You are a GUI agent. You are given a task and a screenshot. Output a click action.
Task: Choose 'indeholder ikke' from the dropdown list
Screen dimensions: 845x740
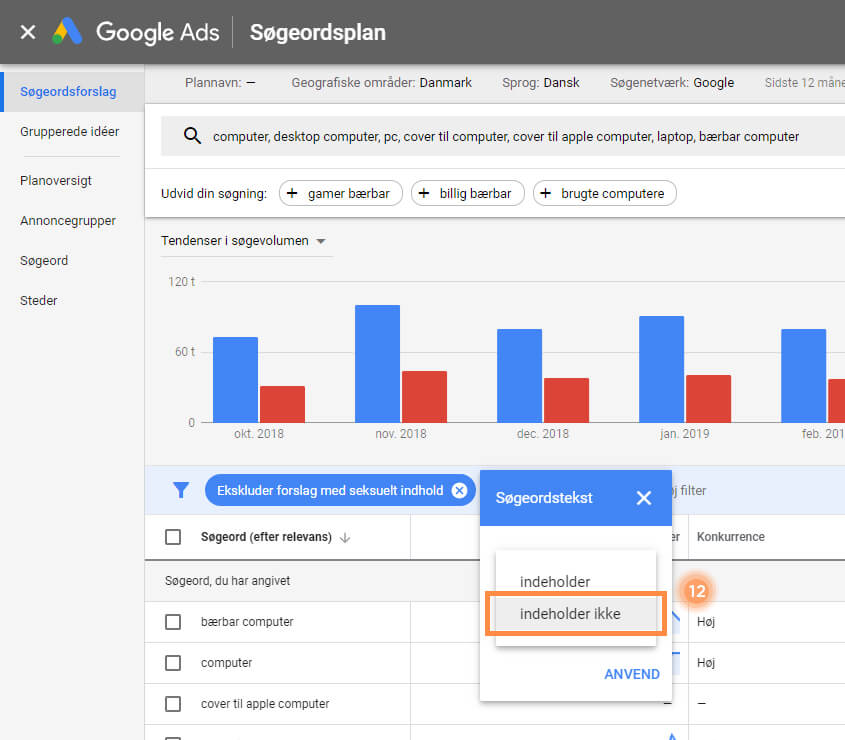pos(571,614)
